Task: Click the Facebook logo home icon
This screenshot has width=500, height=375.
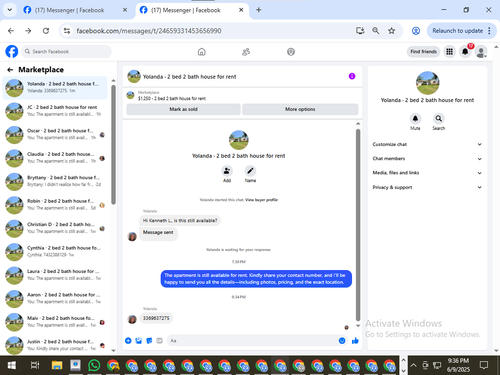Action: [x=12, y=52]
